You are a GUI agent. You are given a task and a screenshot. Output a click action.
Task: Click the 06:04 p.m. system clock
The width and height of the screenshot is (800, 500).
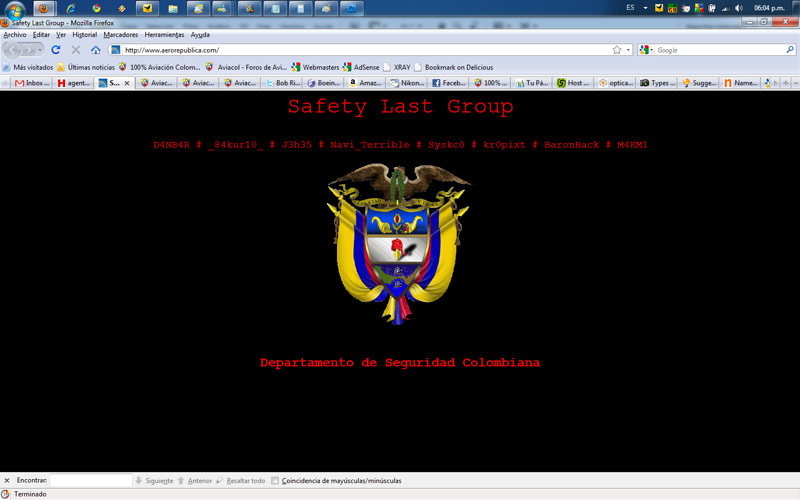pos(769,8)
